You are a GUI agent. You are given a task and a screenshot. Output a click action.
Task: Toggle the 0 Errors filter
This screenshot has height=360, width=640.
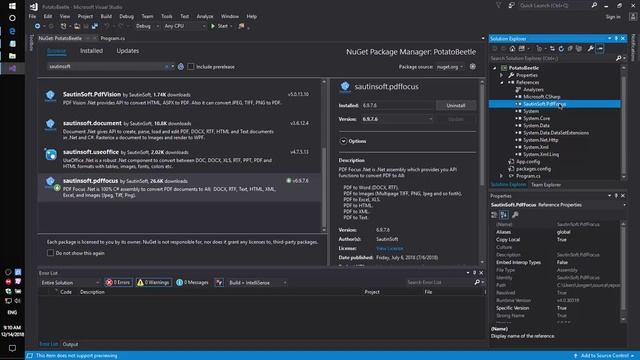tap(118, 282)
